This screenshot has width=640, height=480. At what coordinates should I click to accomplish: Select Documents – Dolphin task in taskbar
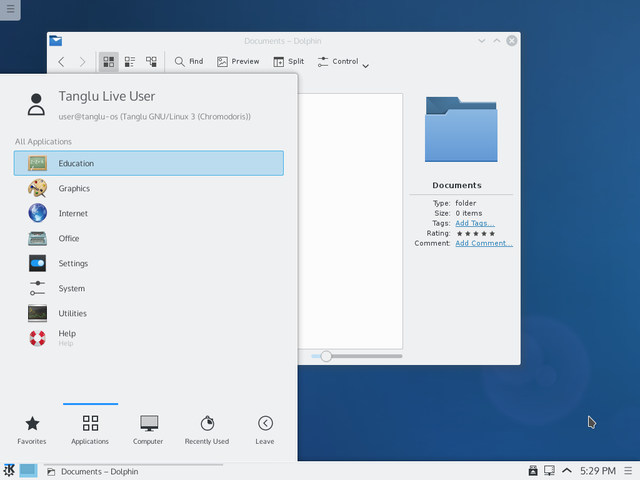pos(133,471)
